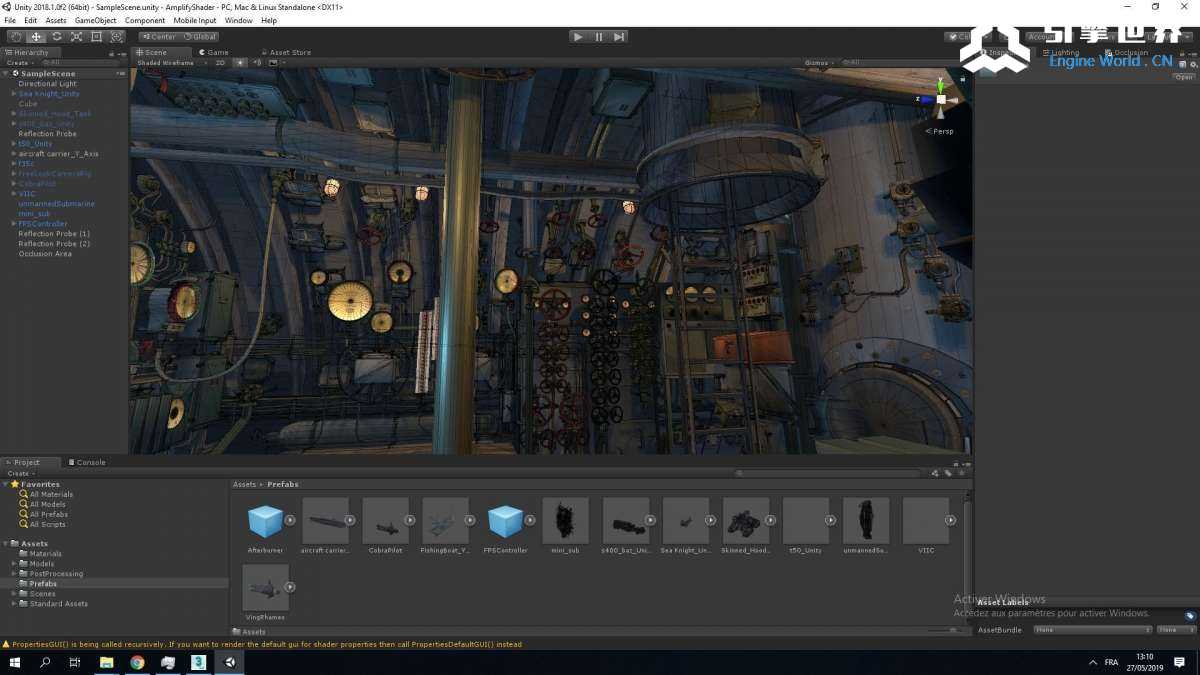Open the Windows notification center
The image size is (1200, 675).
(x=1178, y=662)
